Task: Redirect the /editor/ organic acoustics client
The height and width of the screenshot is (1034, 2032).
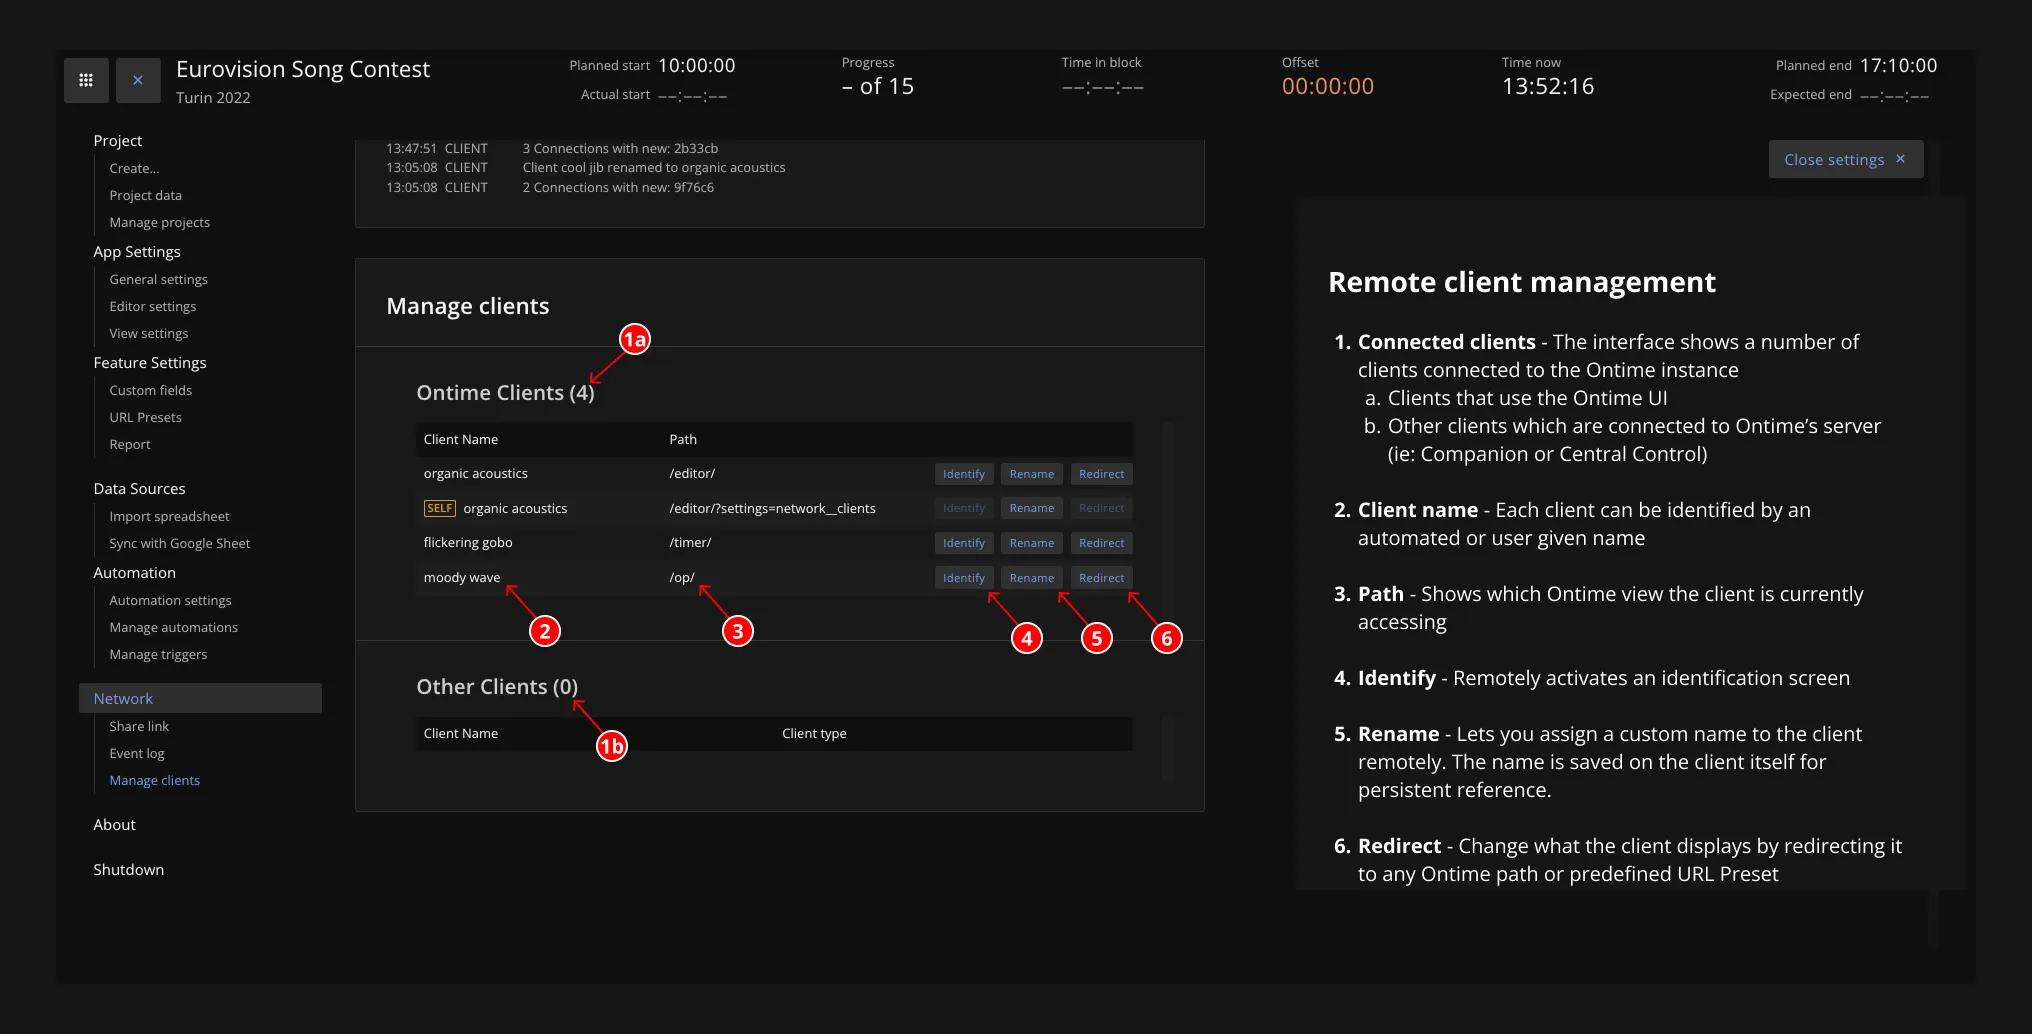Action: tap(1101, 474)
